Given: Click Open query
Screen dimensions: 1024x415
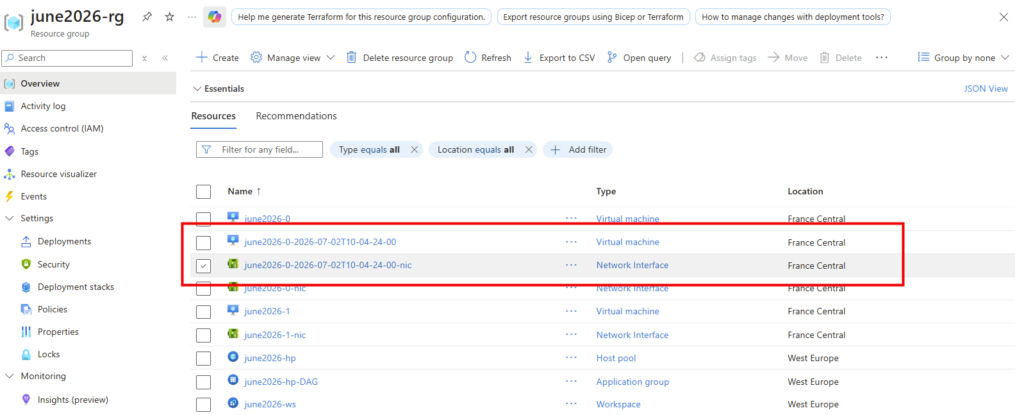Looking at the screenshot, I should 639,58.
